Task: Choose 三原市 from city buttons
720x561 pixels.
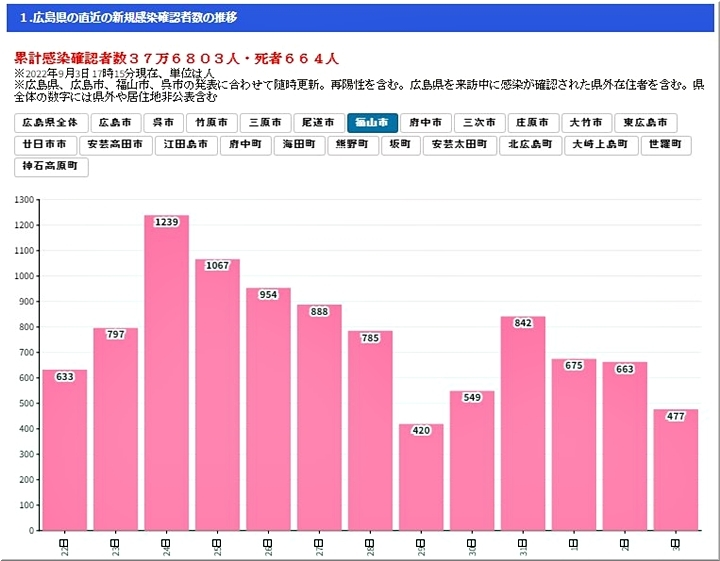Action: tap(266, 123)
